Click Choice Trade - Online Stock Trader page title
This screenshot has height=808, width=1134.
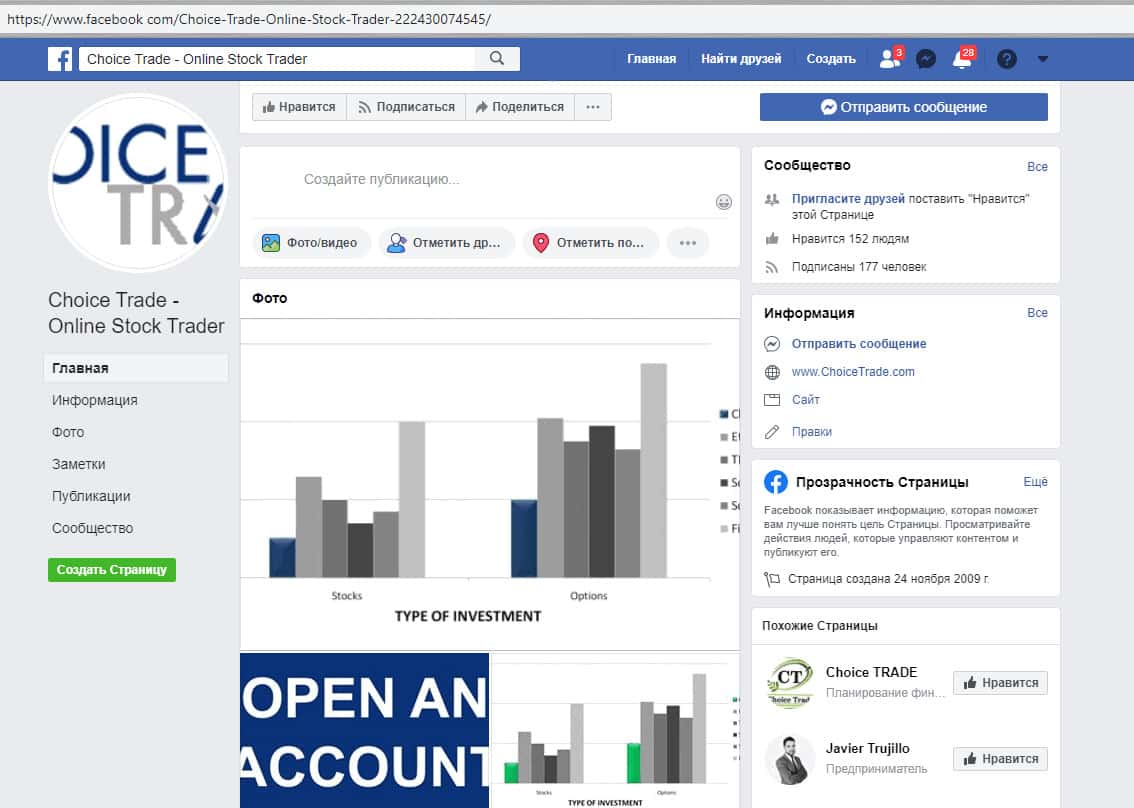pos(136,313)
